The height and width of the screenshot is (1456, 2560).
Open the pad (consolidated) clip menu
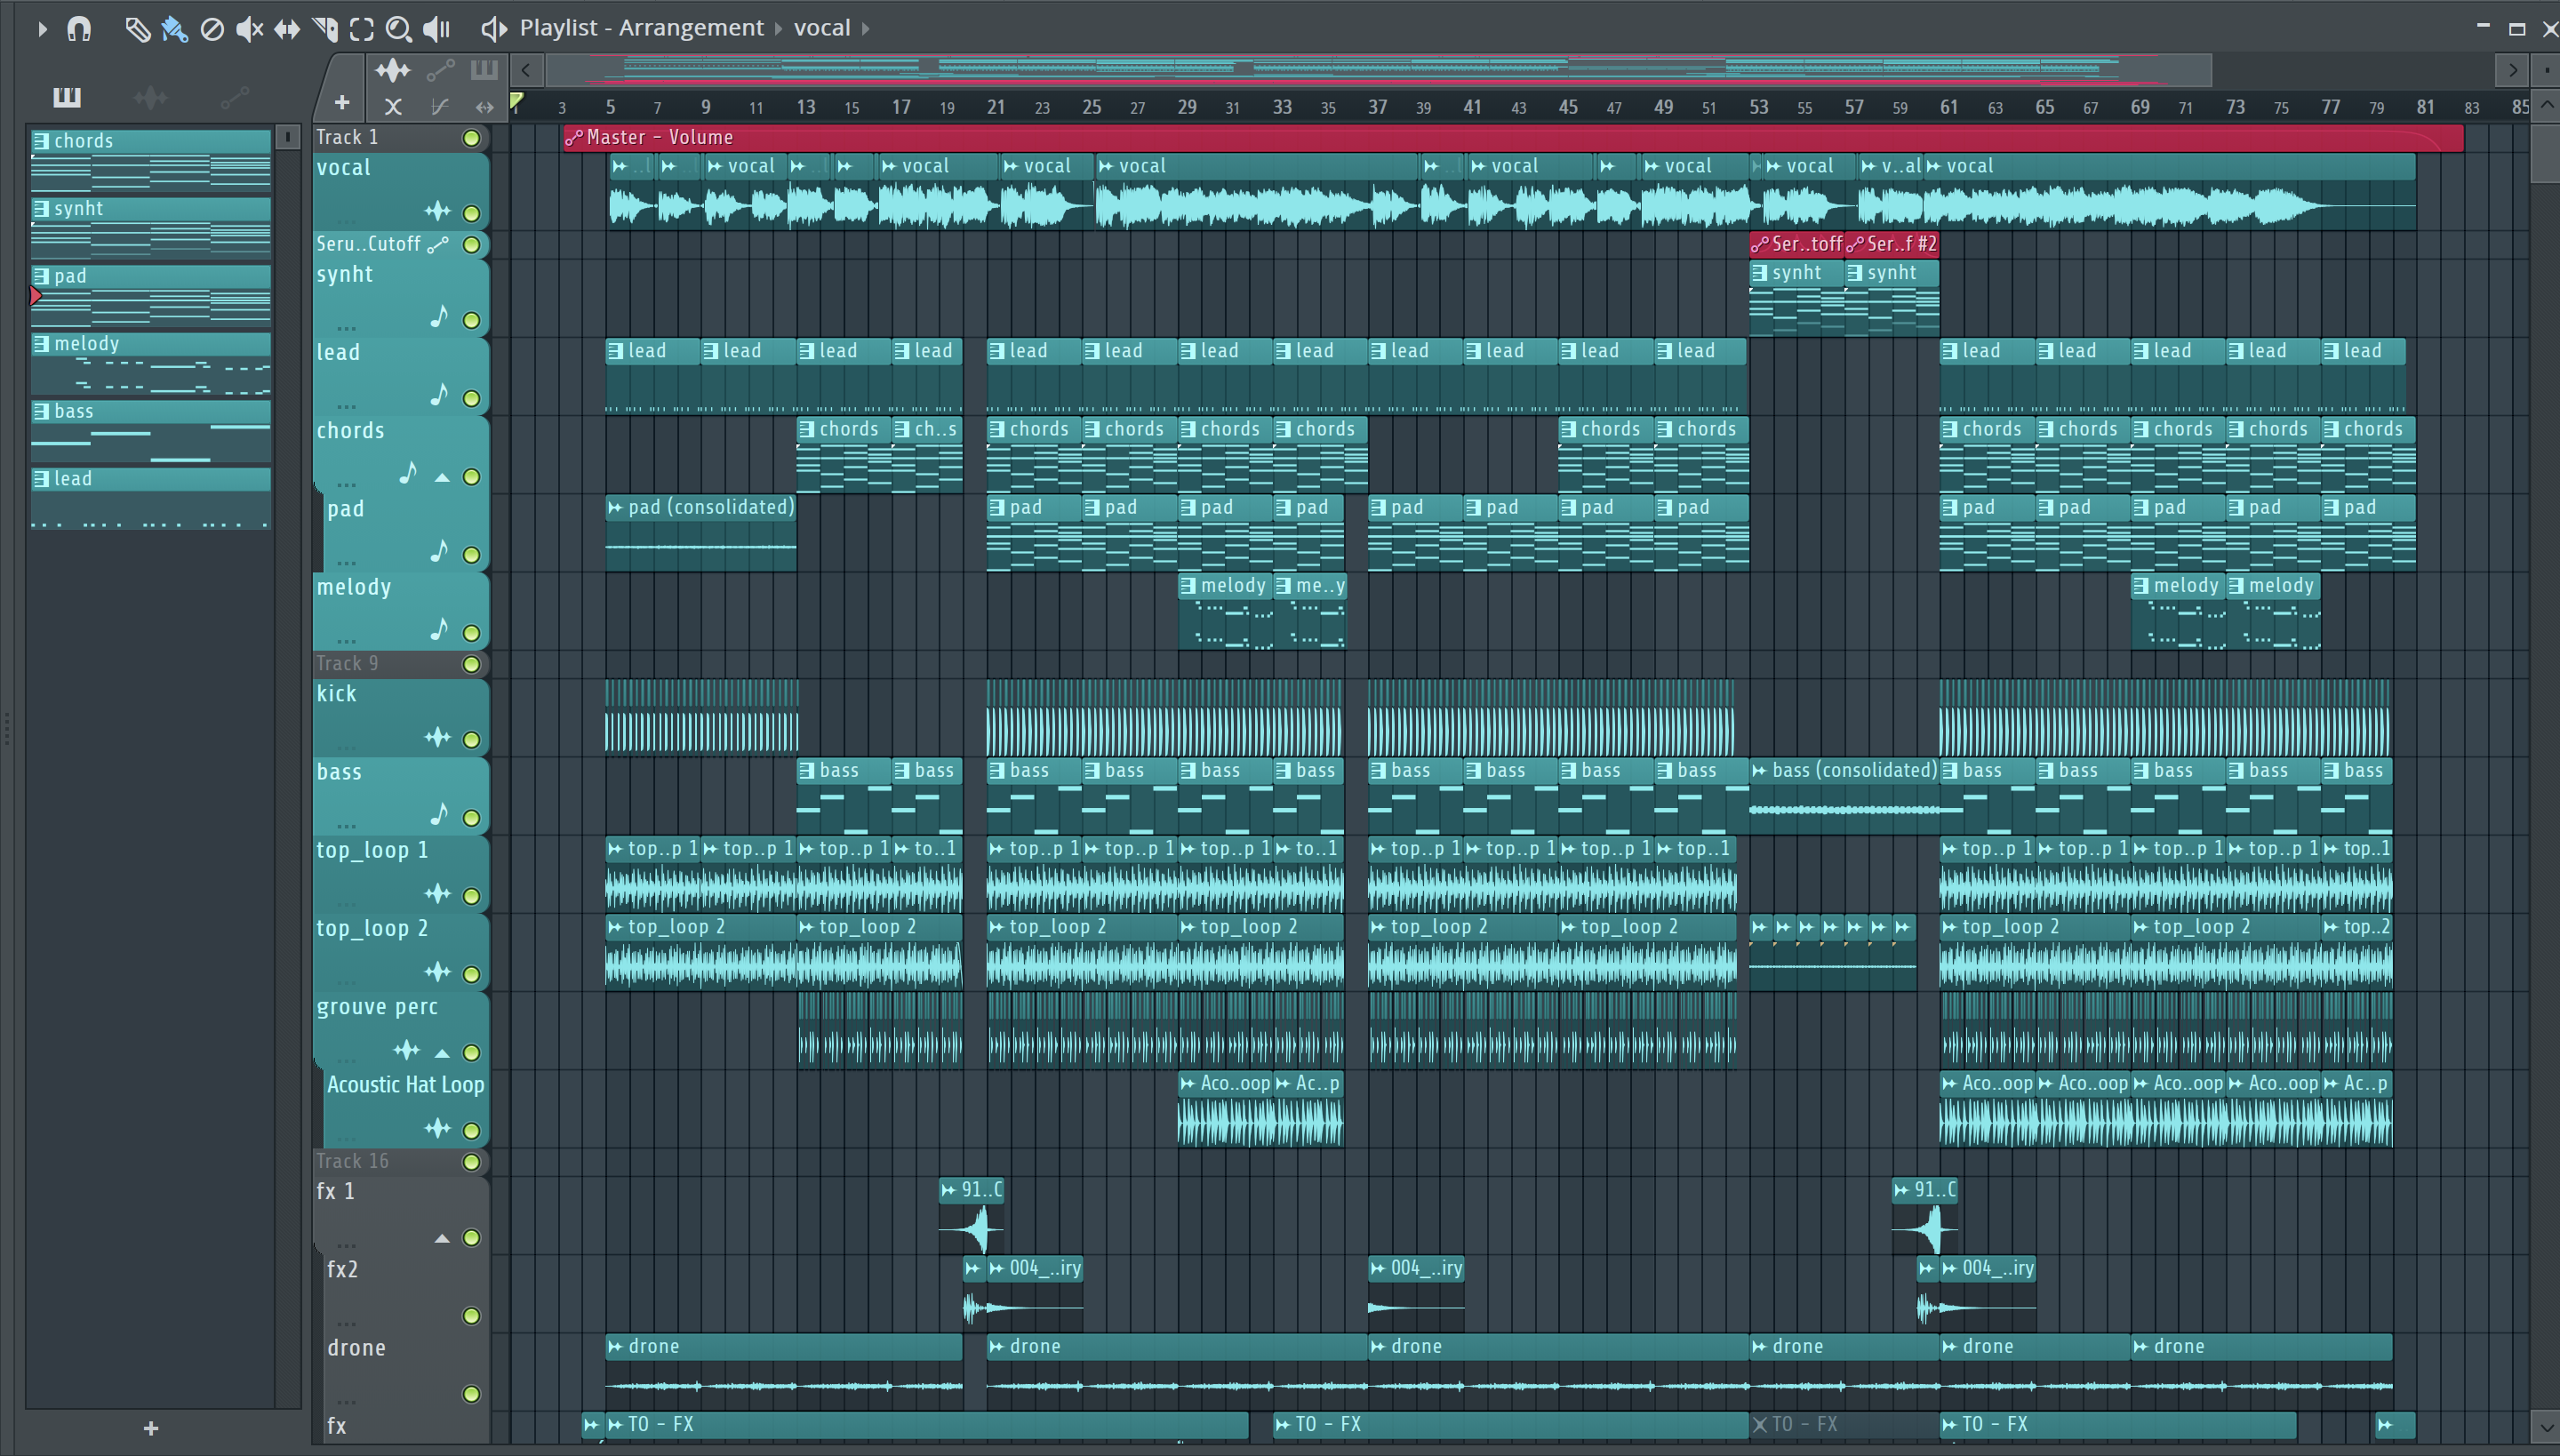616,508
